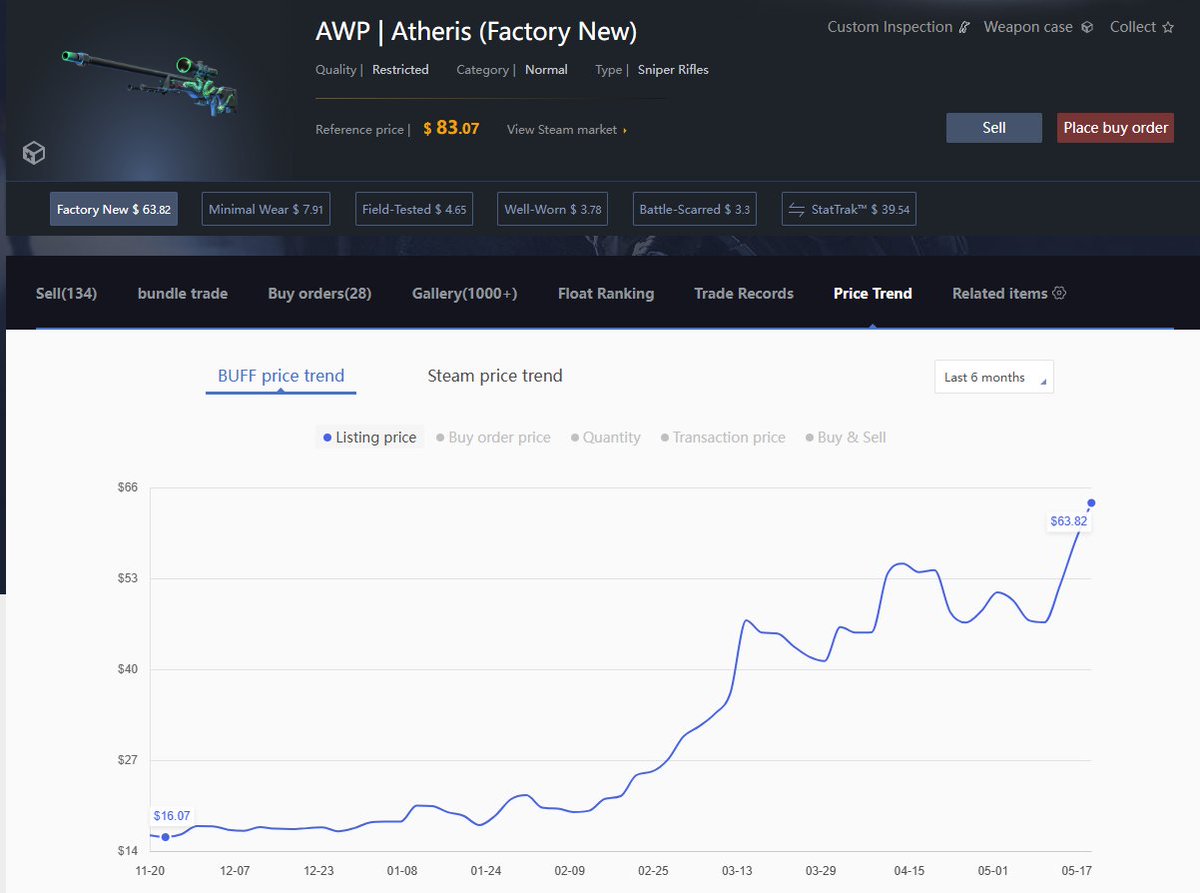This screenshot has width=1200, height=893.
Task: Open the 3D inspect cube icon
Action: [x=34, y=153]
